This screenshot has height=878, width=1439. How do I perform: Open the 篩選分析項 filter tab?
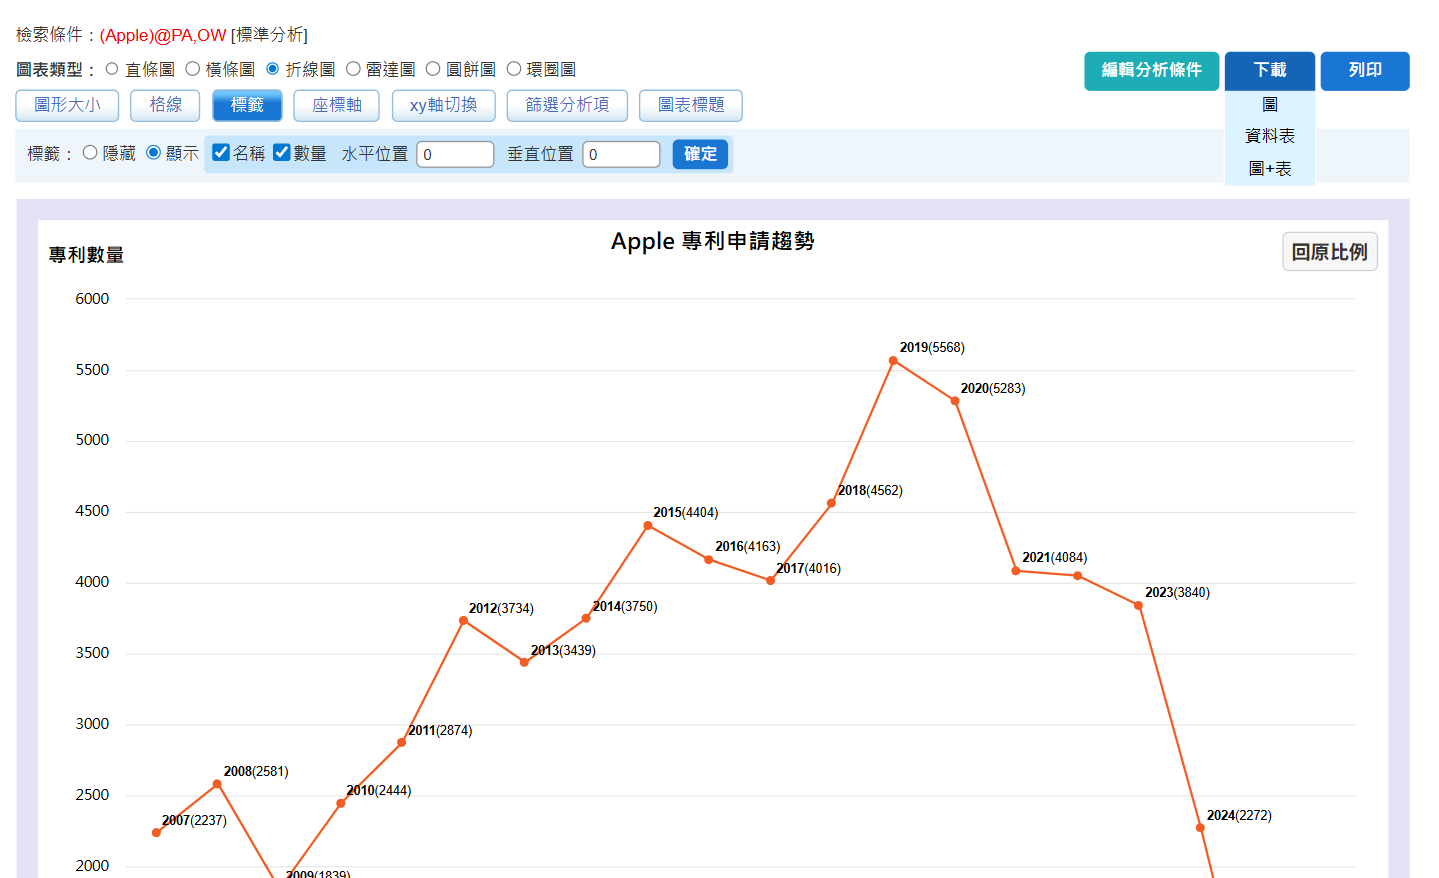point(567,105)
